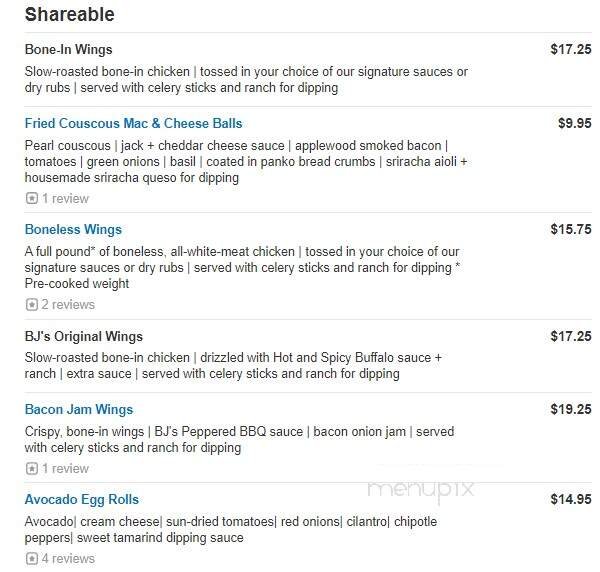Open the Bacon Jam Wings link
Viewport: 600px width, 572px height.
(78, 410)
